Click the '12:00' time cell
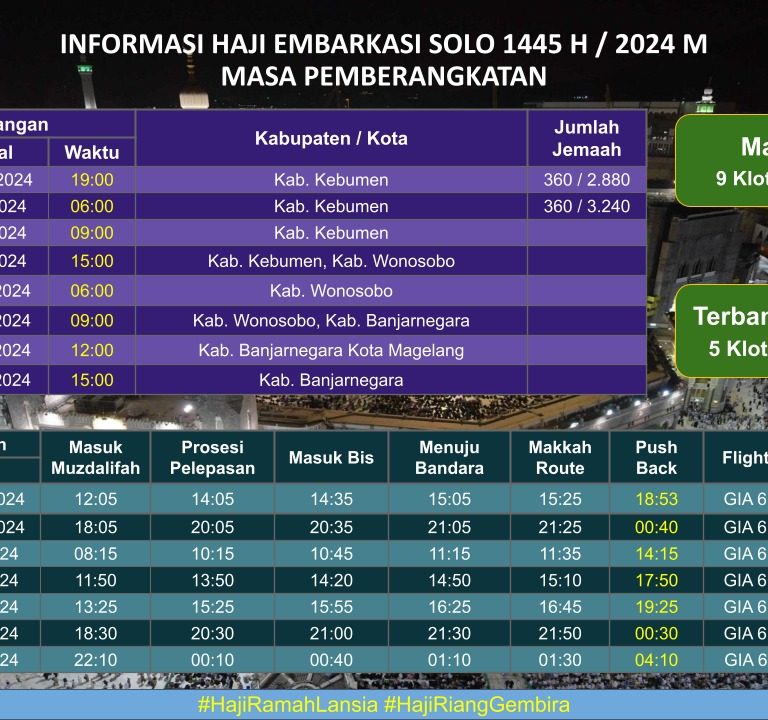The width and height of the screenshot is (768, 720). [x=92, y=350]
